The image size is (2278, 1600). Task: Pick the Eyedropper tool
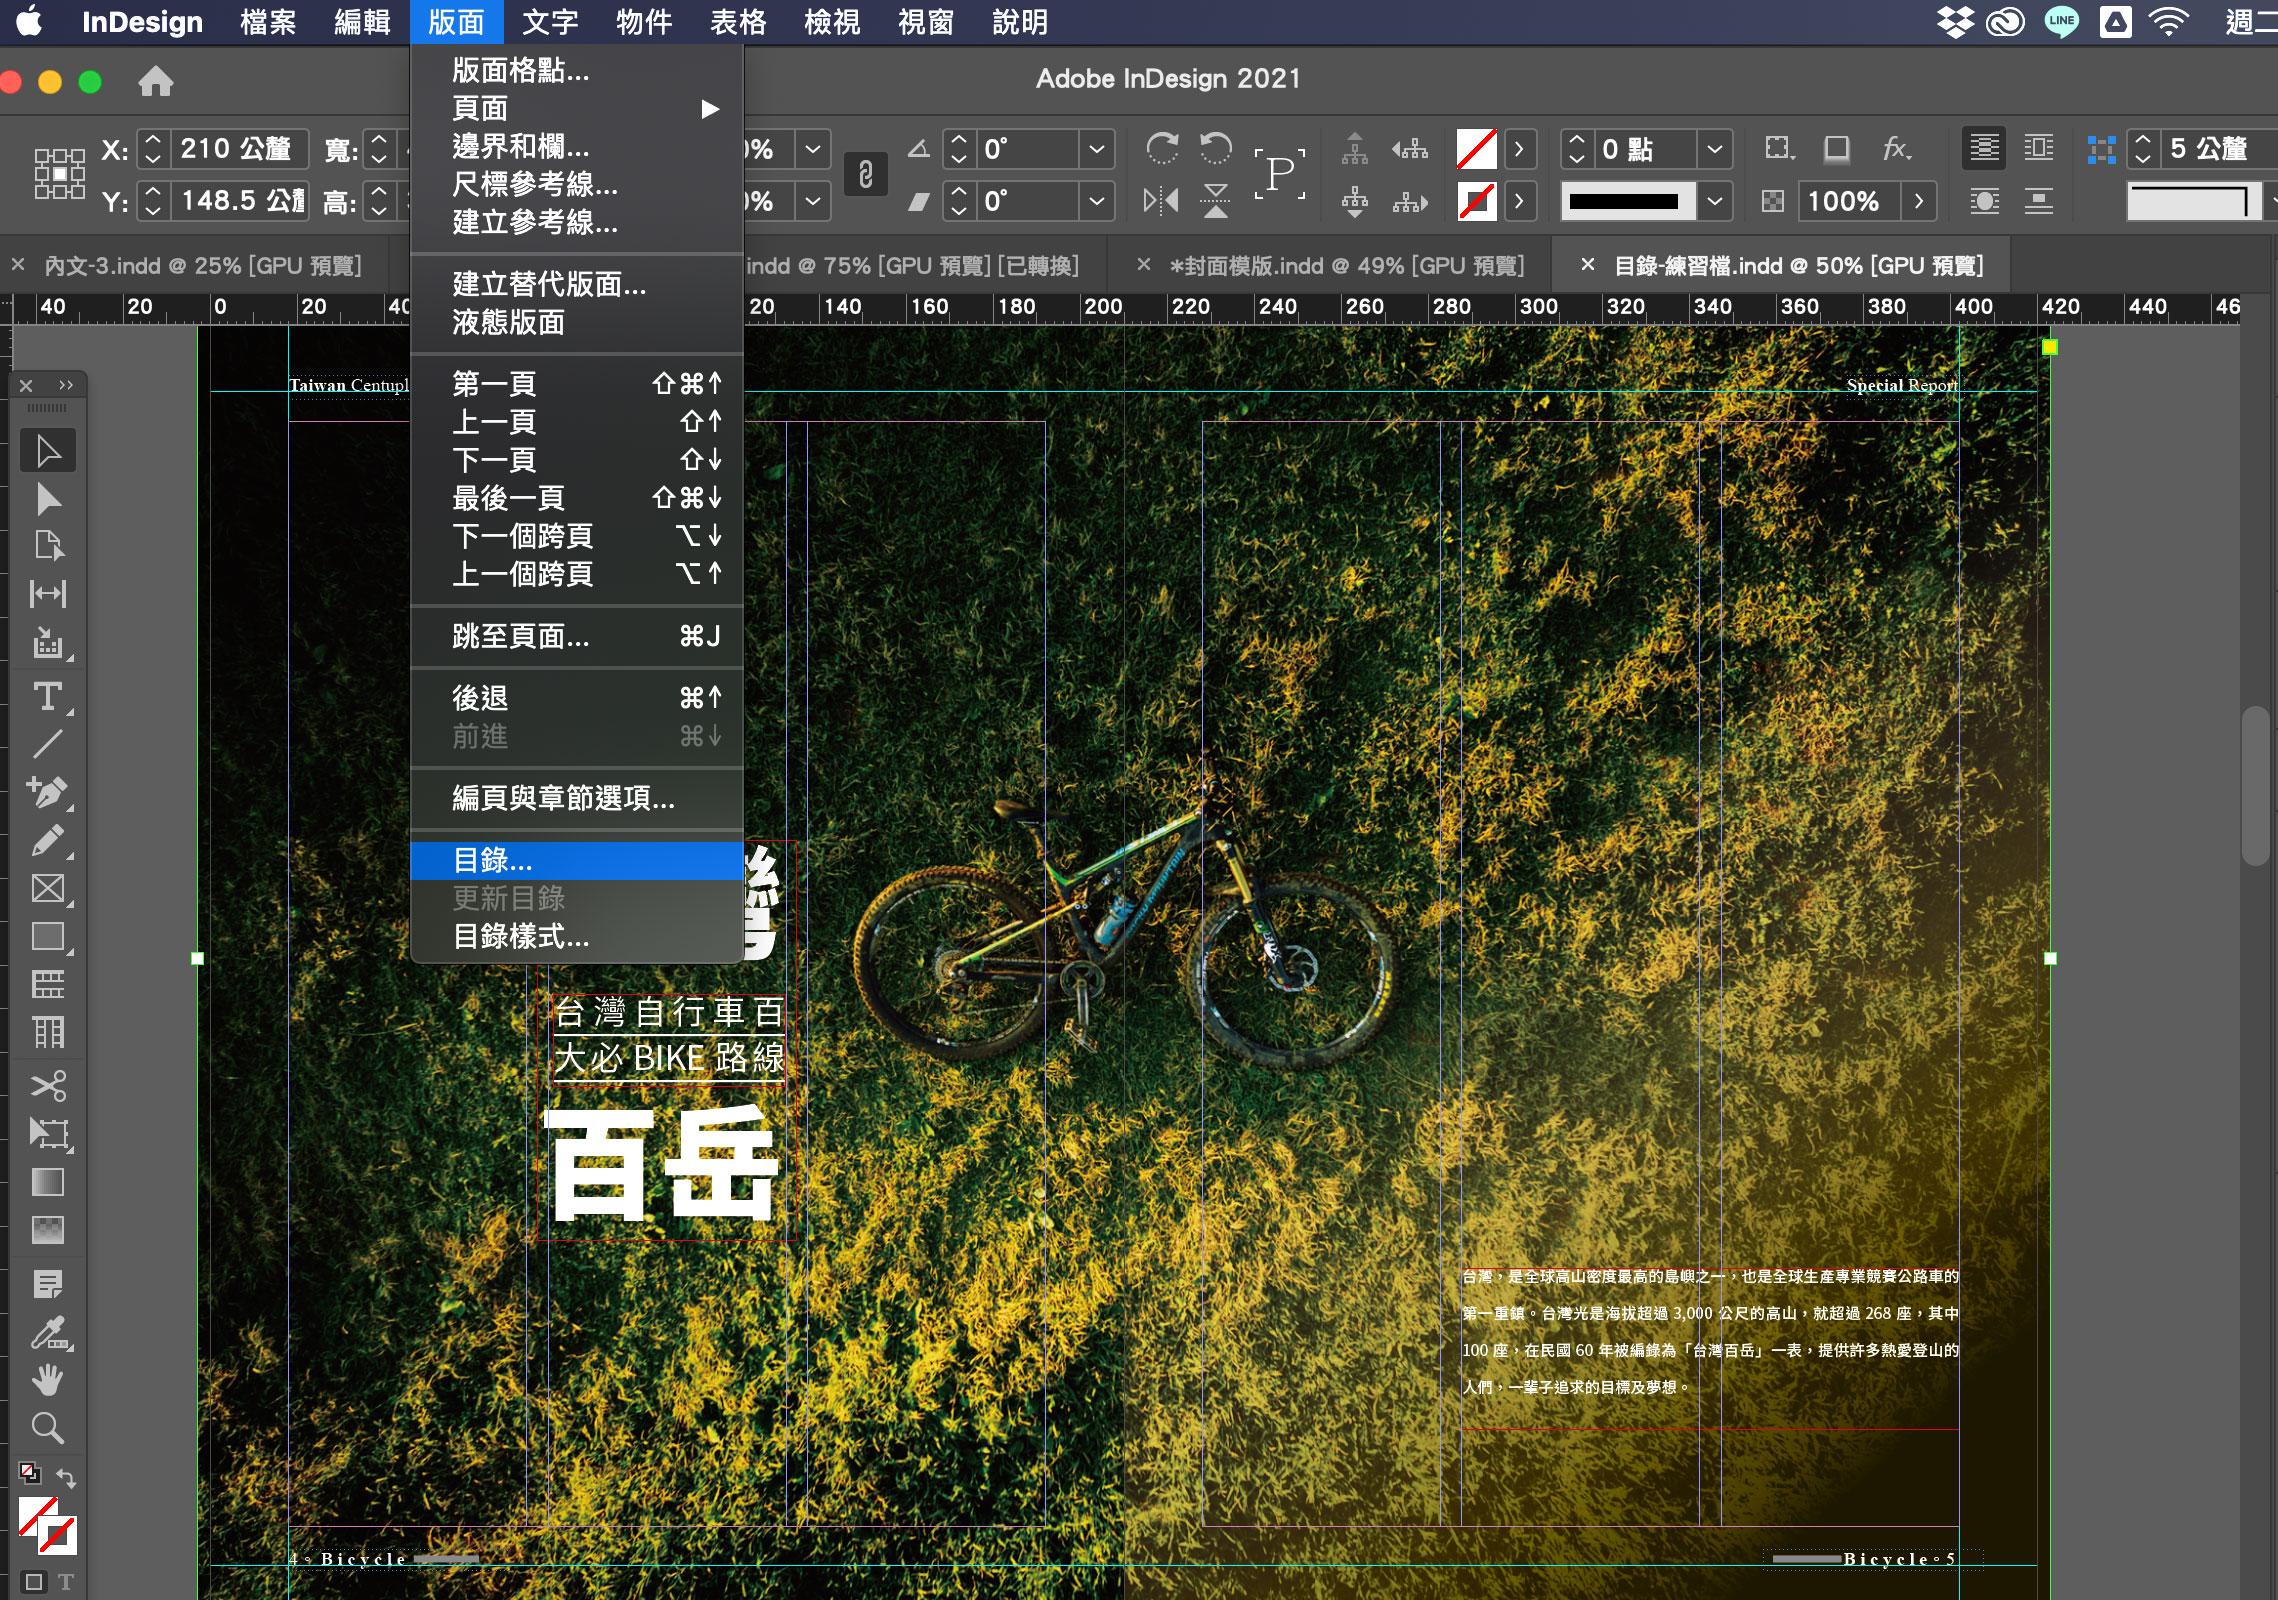click(x=47, y=1332)
